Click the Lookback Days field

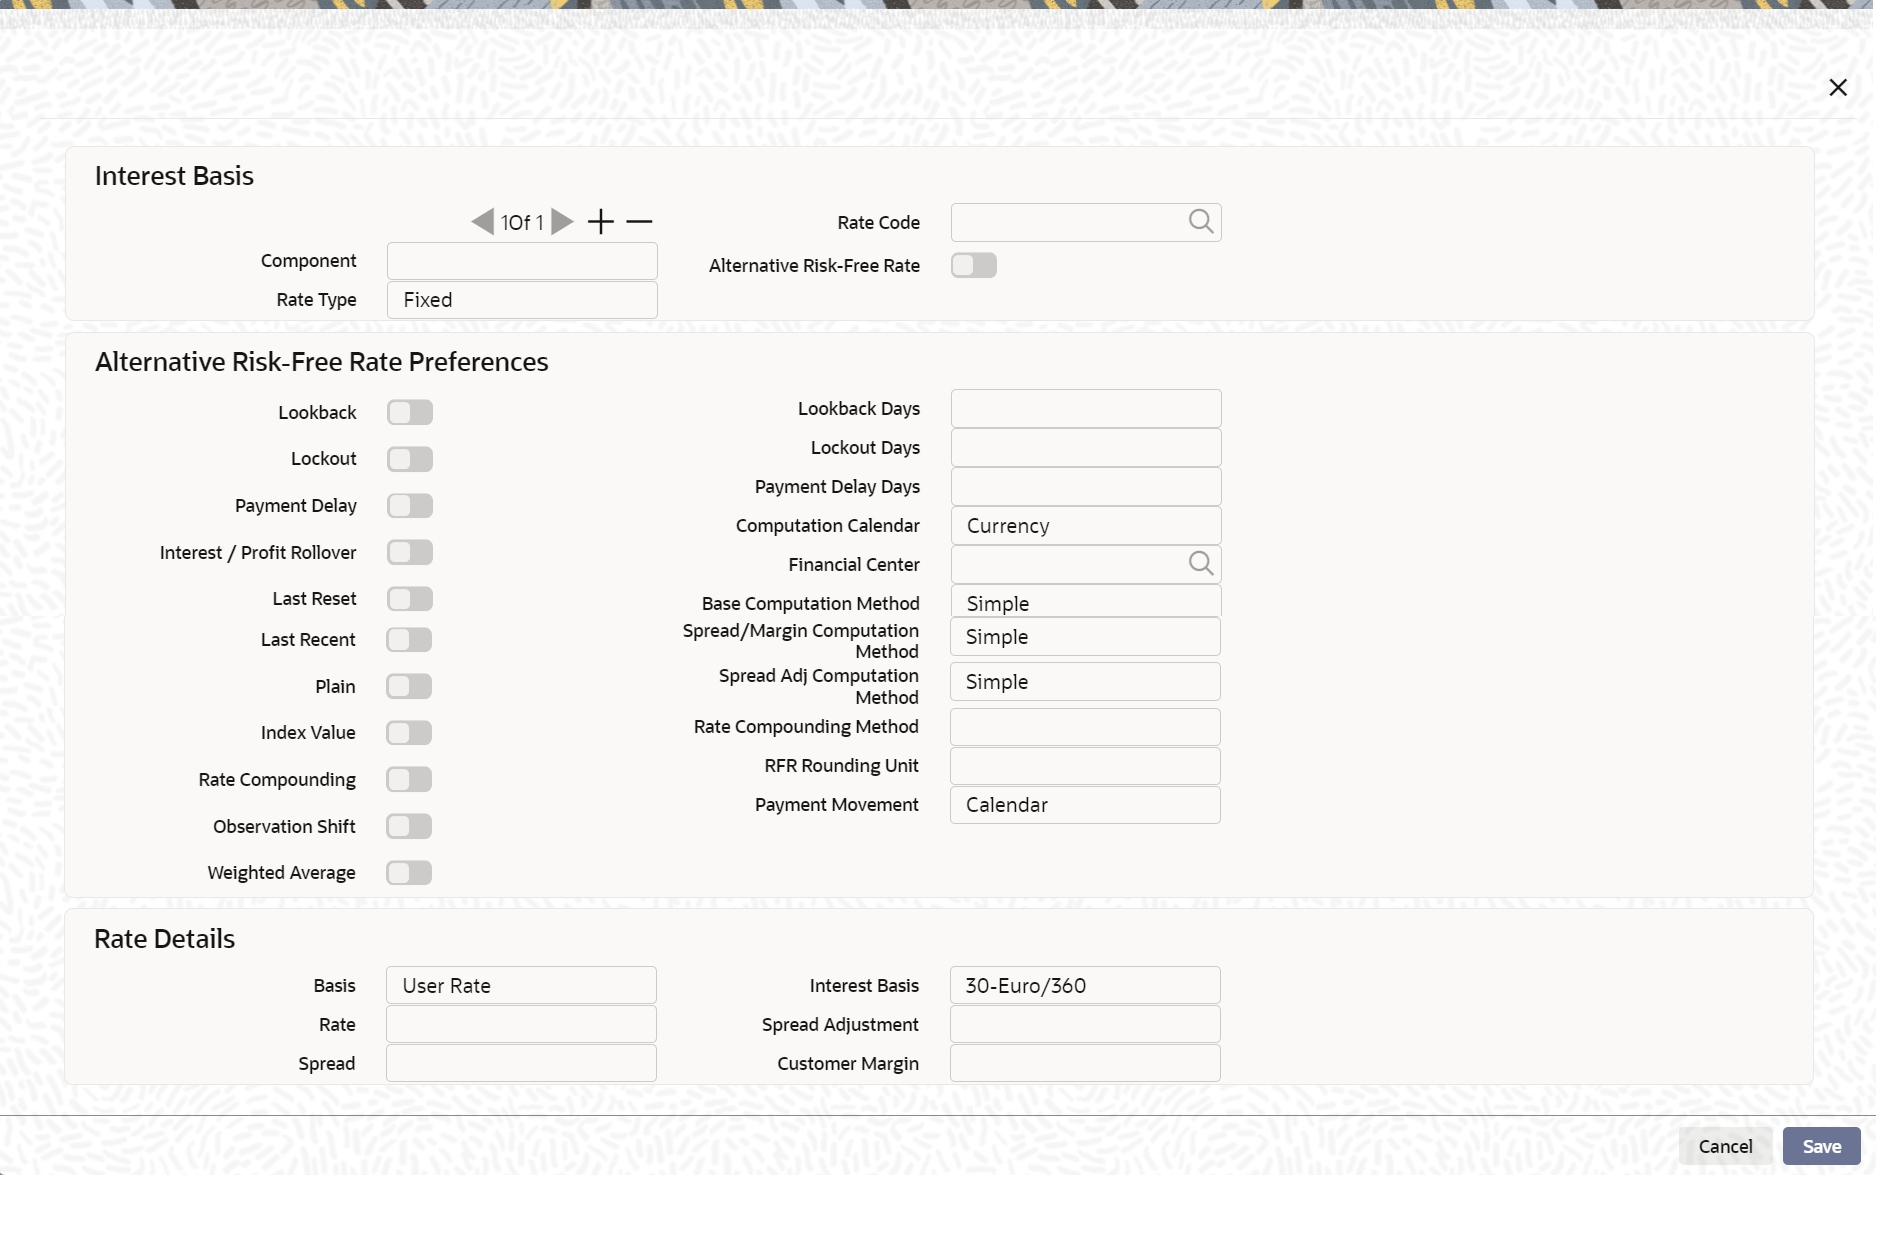1086,409
